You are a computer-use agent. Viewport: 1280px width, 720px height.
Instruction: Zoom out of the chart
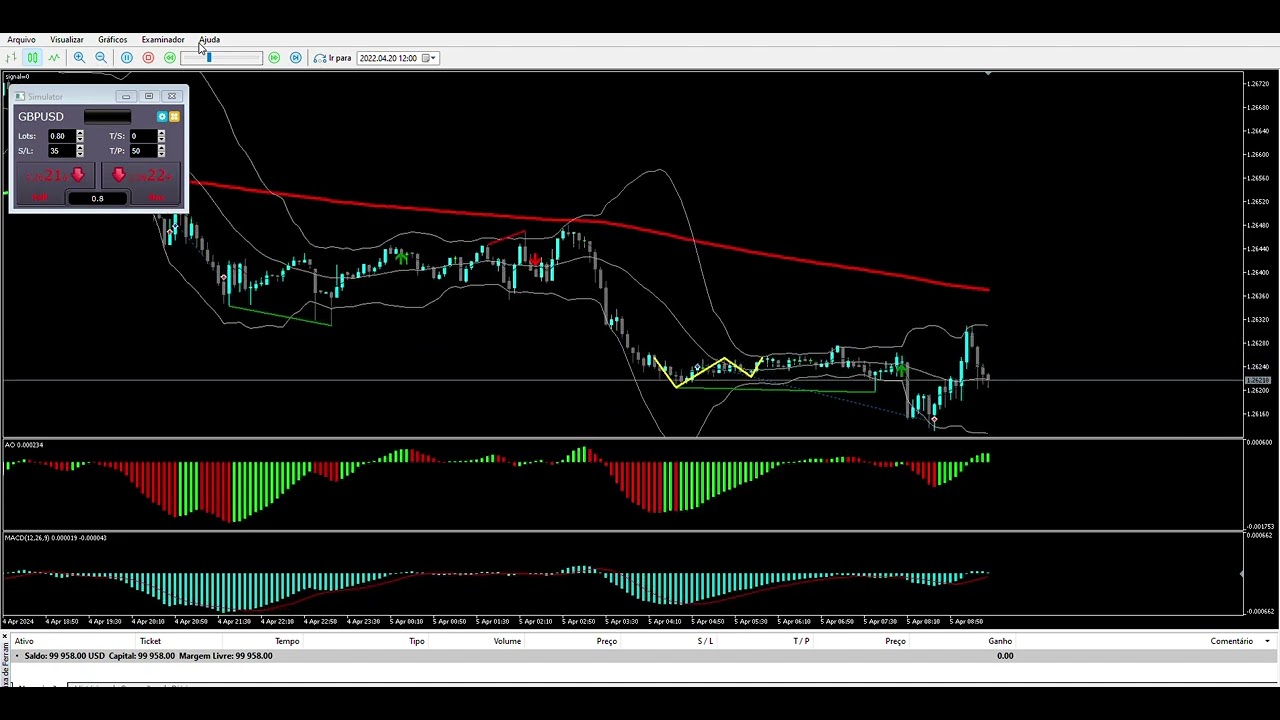[x=101, y=58]
